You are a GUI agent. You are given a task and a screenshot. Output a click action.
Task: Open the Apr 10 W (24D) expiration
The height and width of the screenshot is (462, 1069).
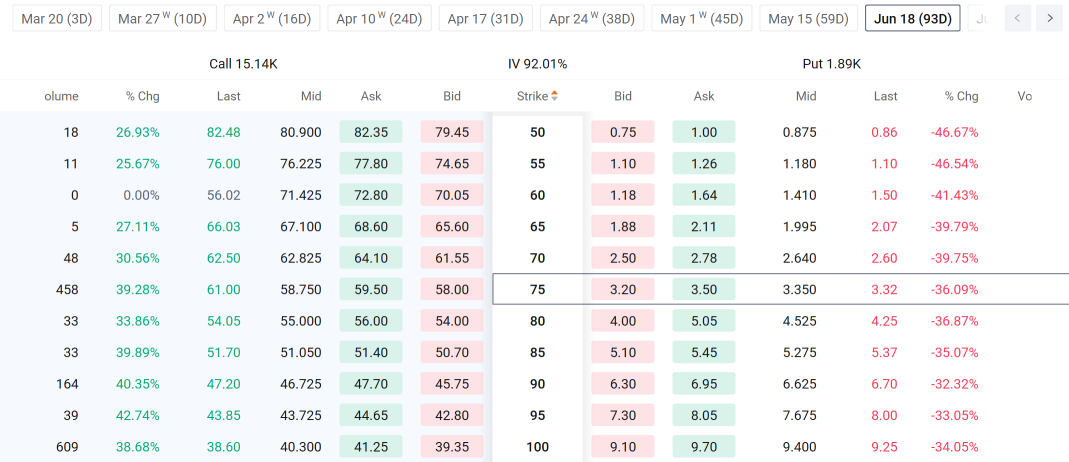379,18
